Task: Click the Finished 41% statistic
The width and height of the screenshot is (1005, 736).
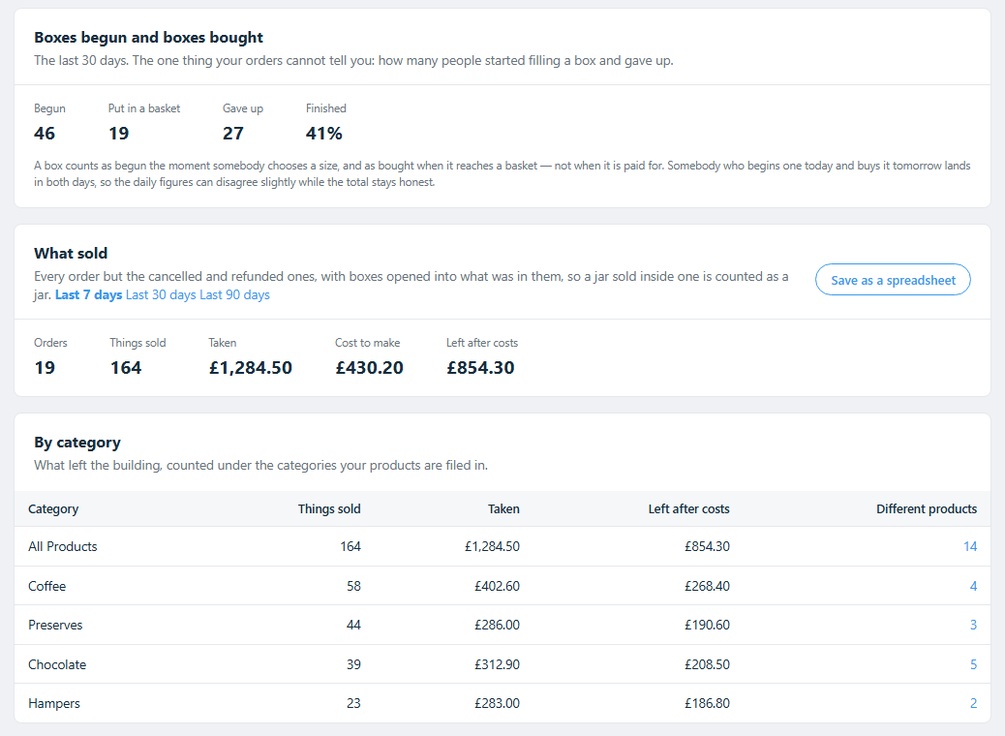Action: click(x=326, y=122)
